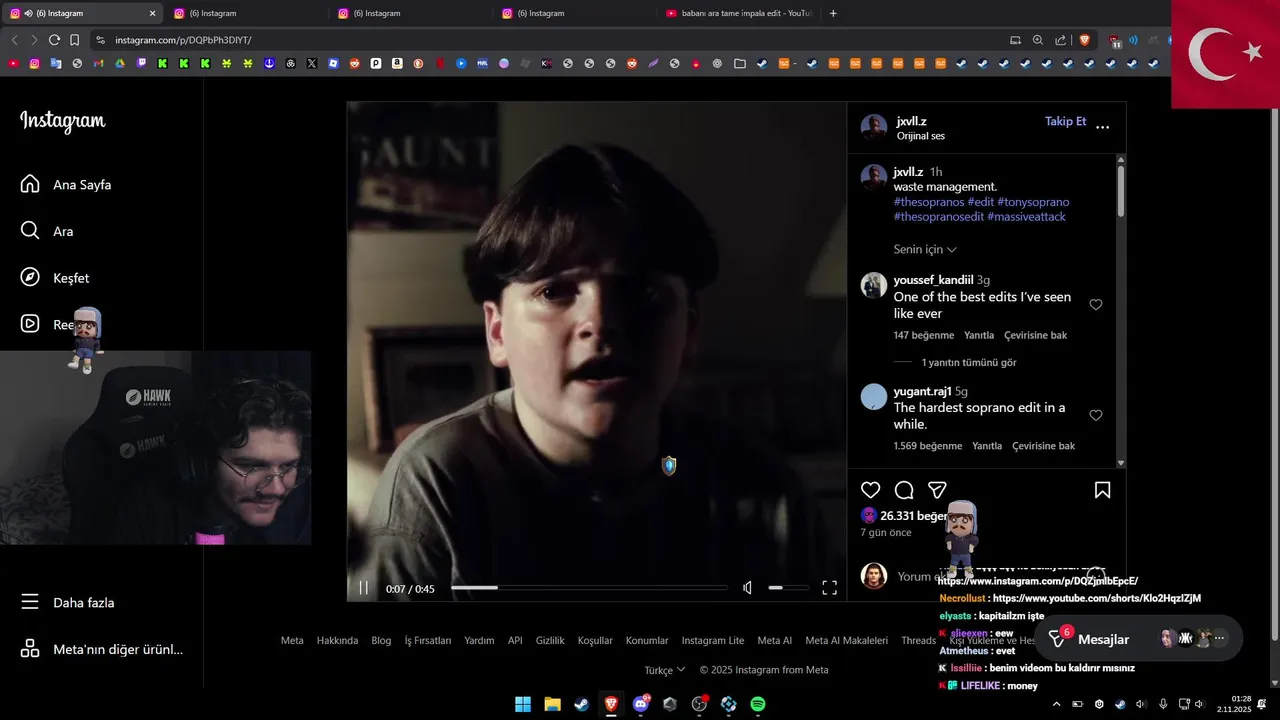
Task: Mute the active Instagram tab's audio
Action: (x=27, y=13)
